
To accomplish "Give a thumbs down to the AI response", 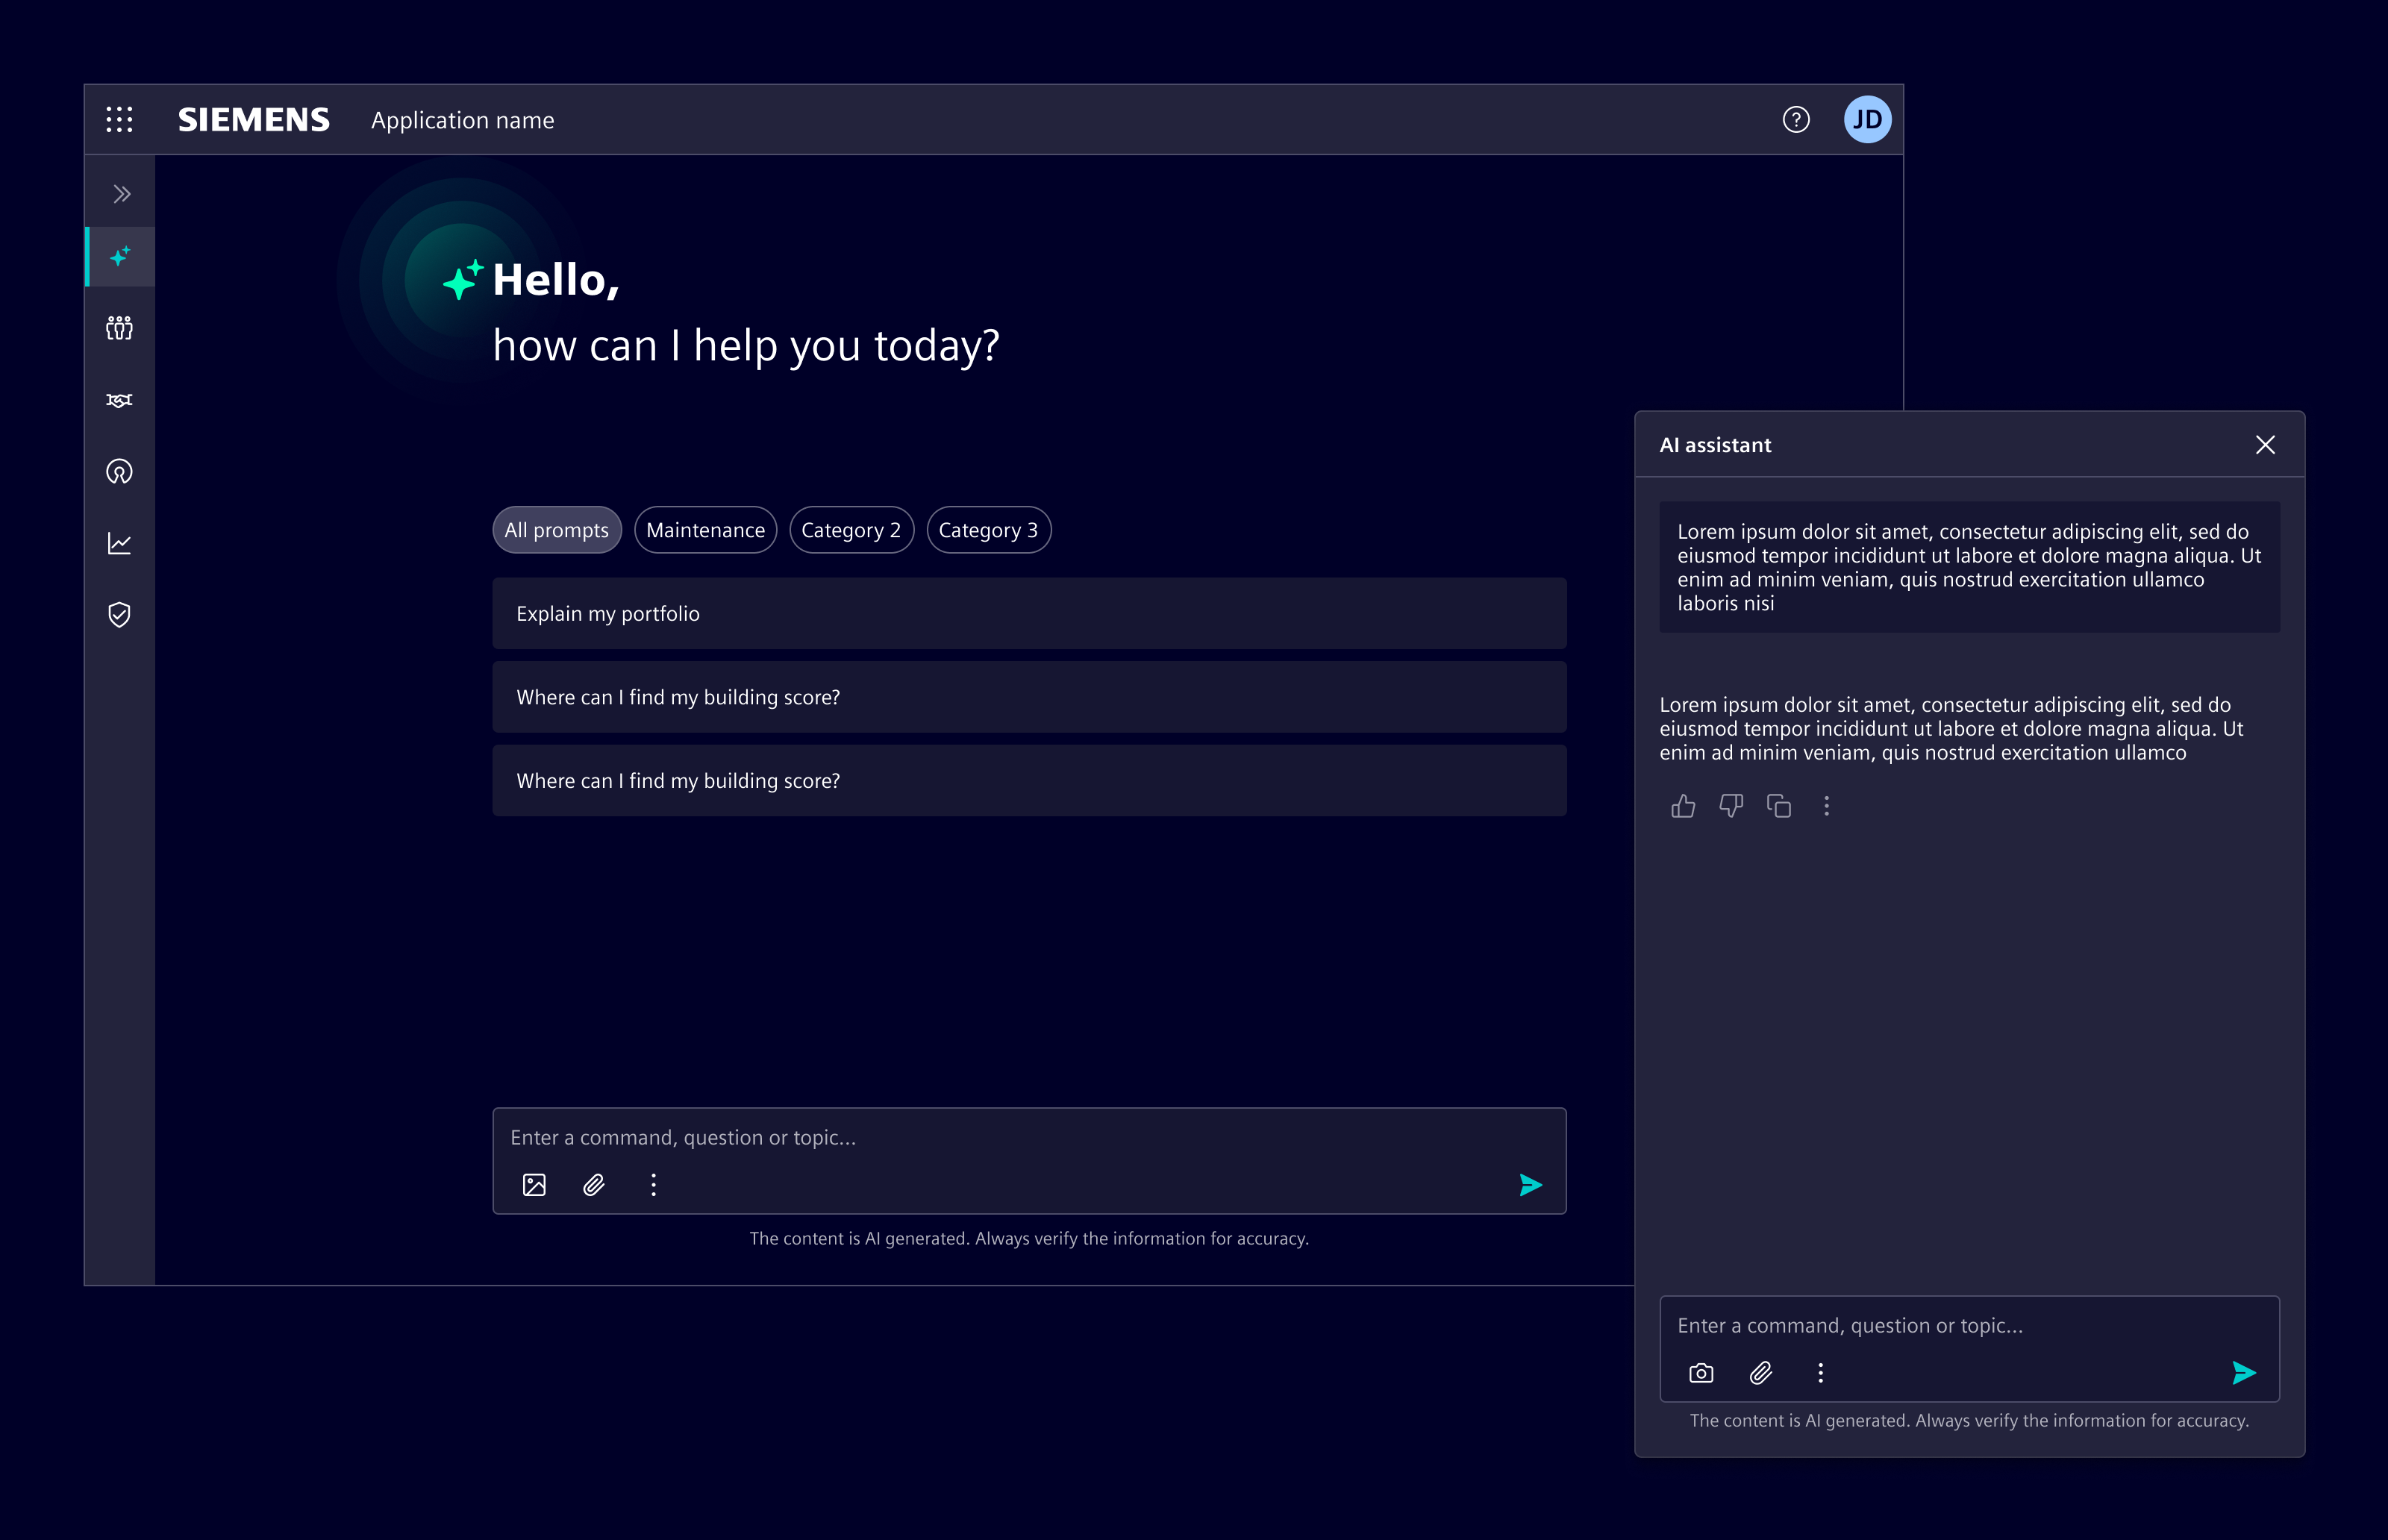I will (1732, 806).
